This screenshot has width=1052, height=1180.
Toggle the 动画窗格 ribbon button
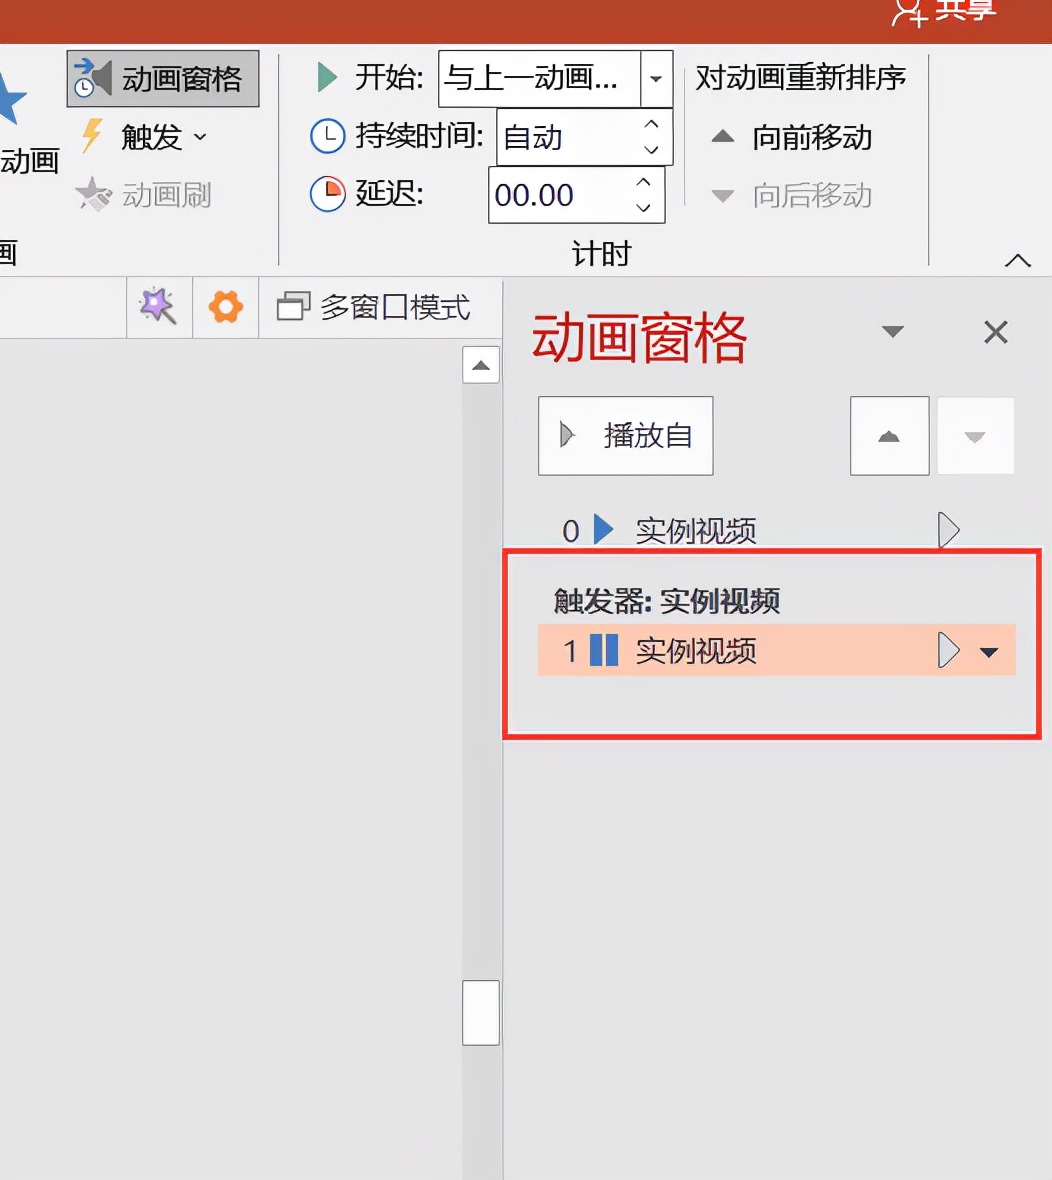pos(163,78)
